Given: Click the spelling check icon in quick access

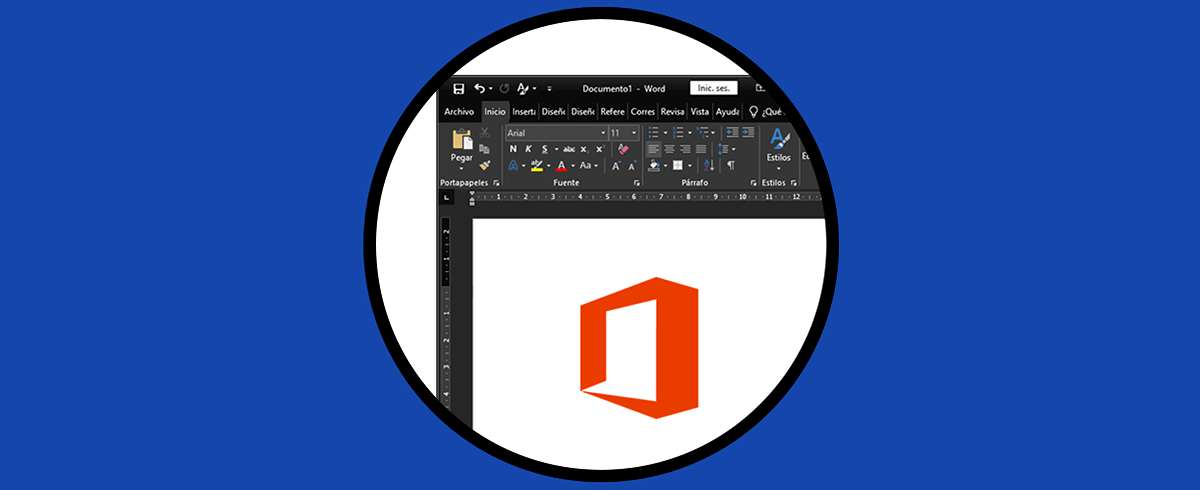Looking at the screenshot, I should click(522, 88).
